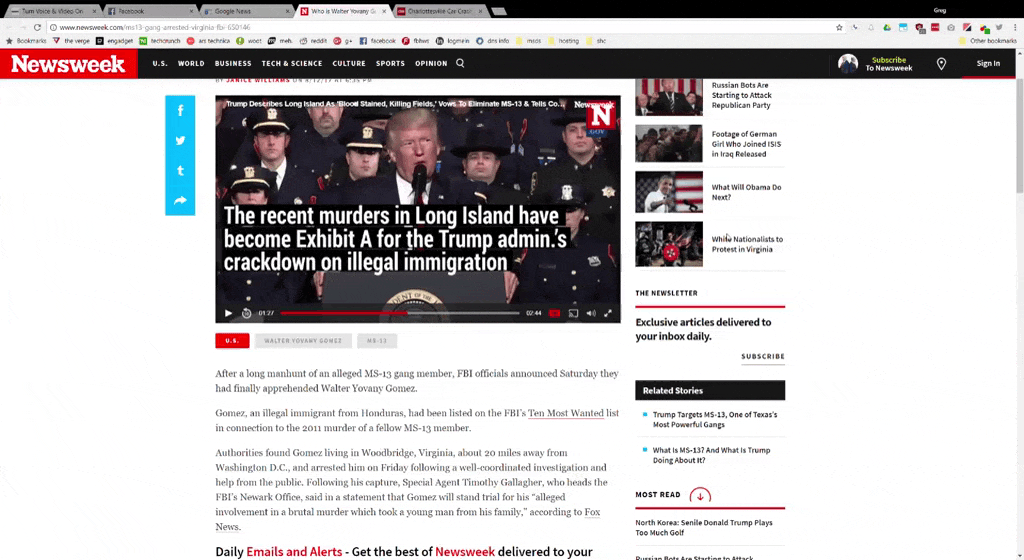Open the 'What Will Obama Do Next?' thumbnail
This screenshot has height=560, width=1024.
(669, 192)
